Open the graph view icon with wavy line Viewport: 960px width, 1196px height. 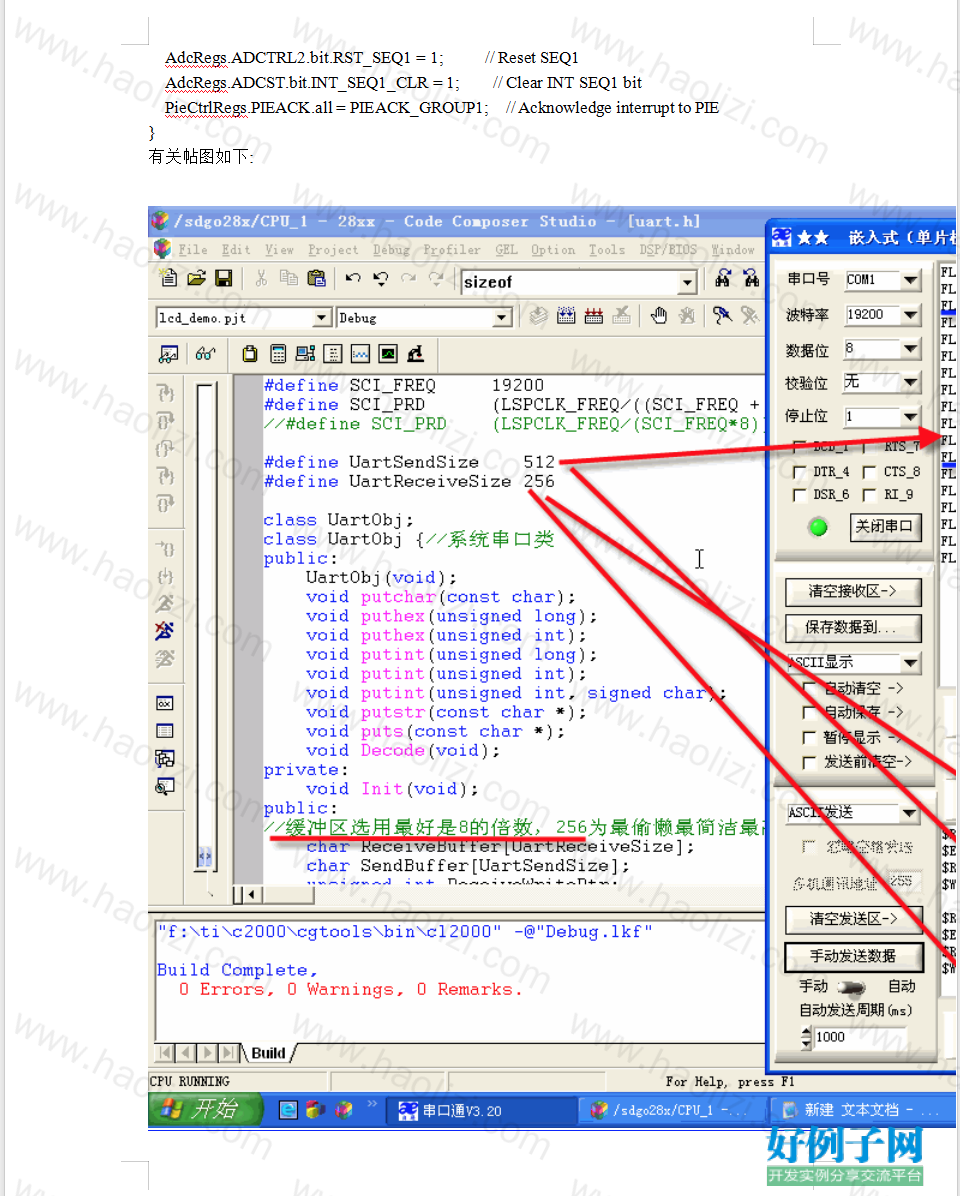[360, 354]
